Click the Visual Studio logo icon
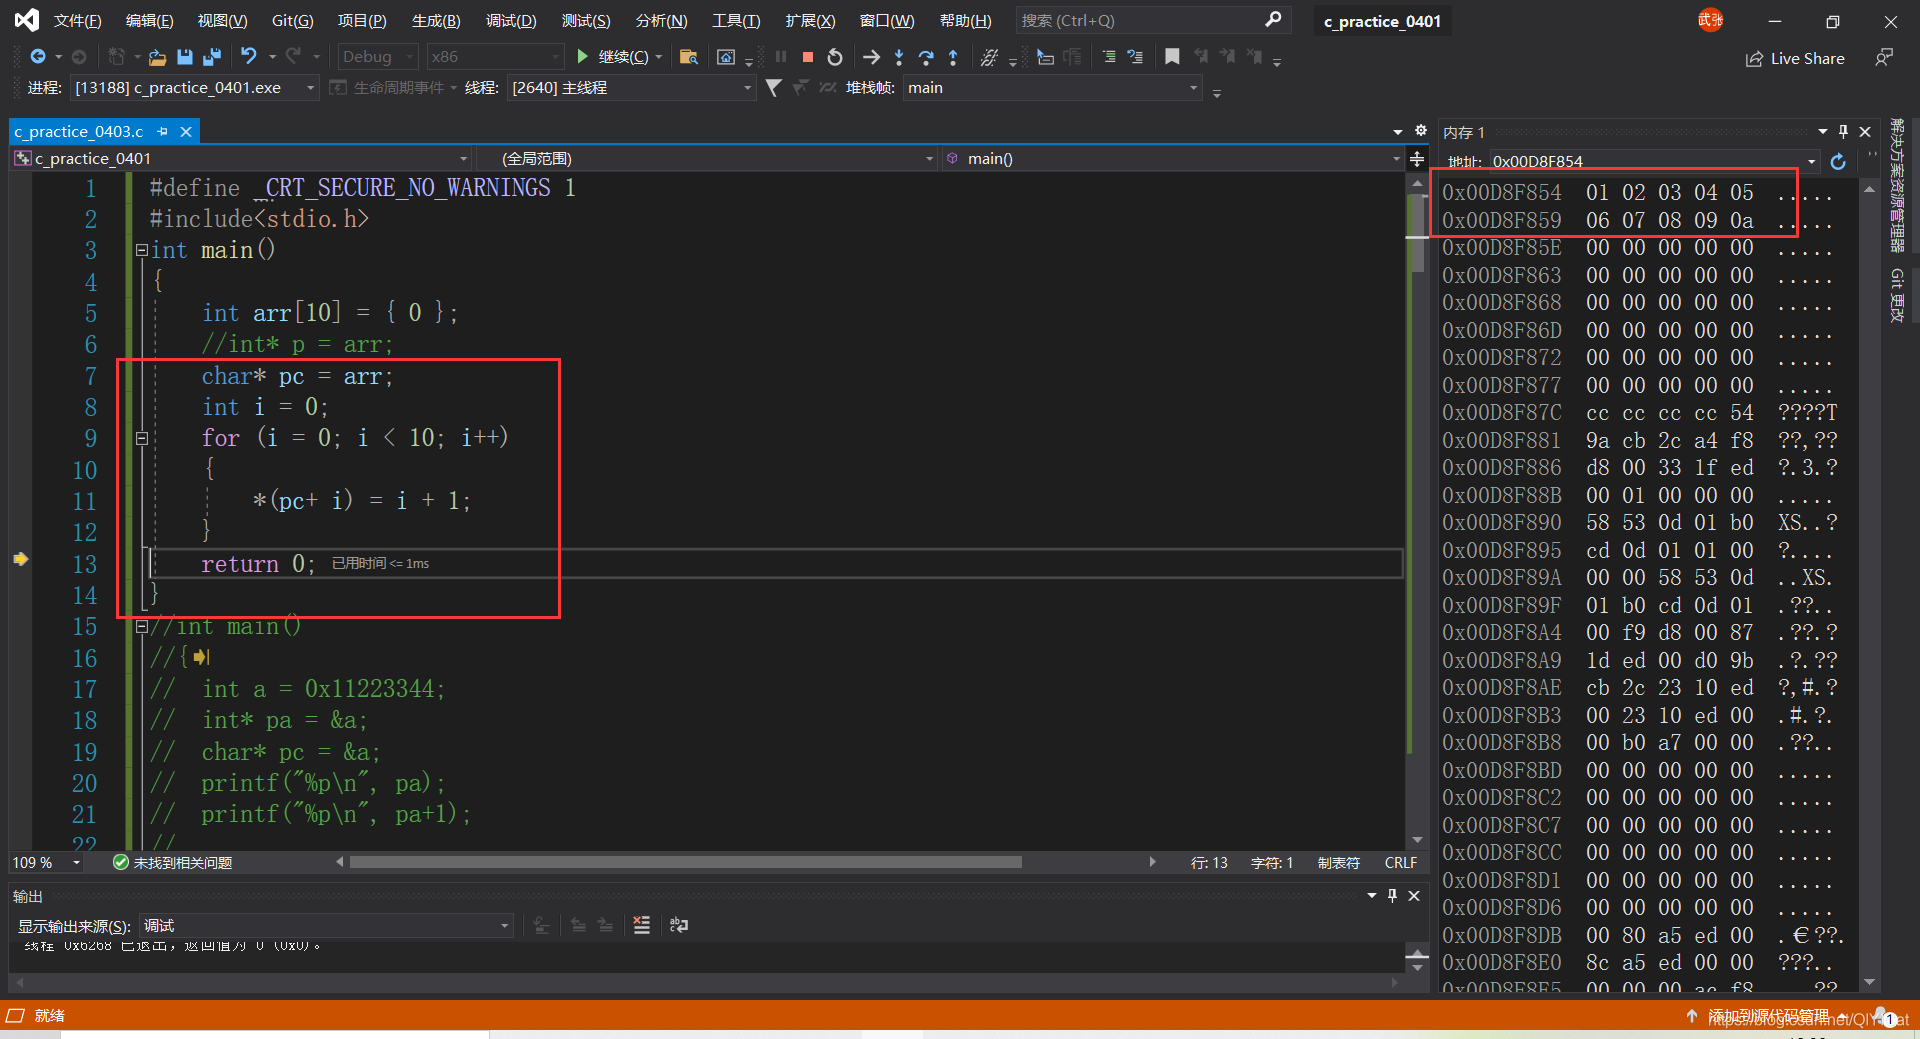 [x=27, y=20]
